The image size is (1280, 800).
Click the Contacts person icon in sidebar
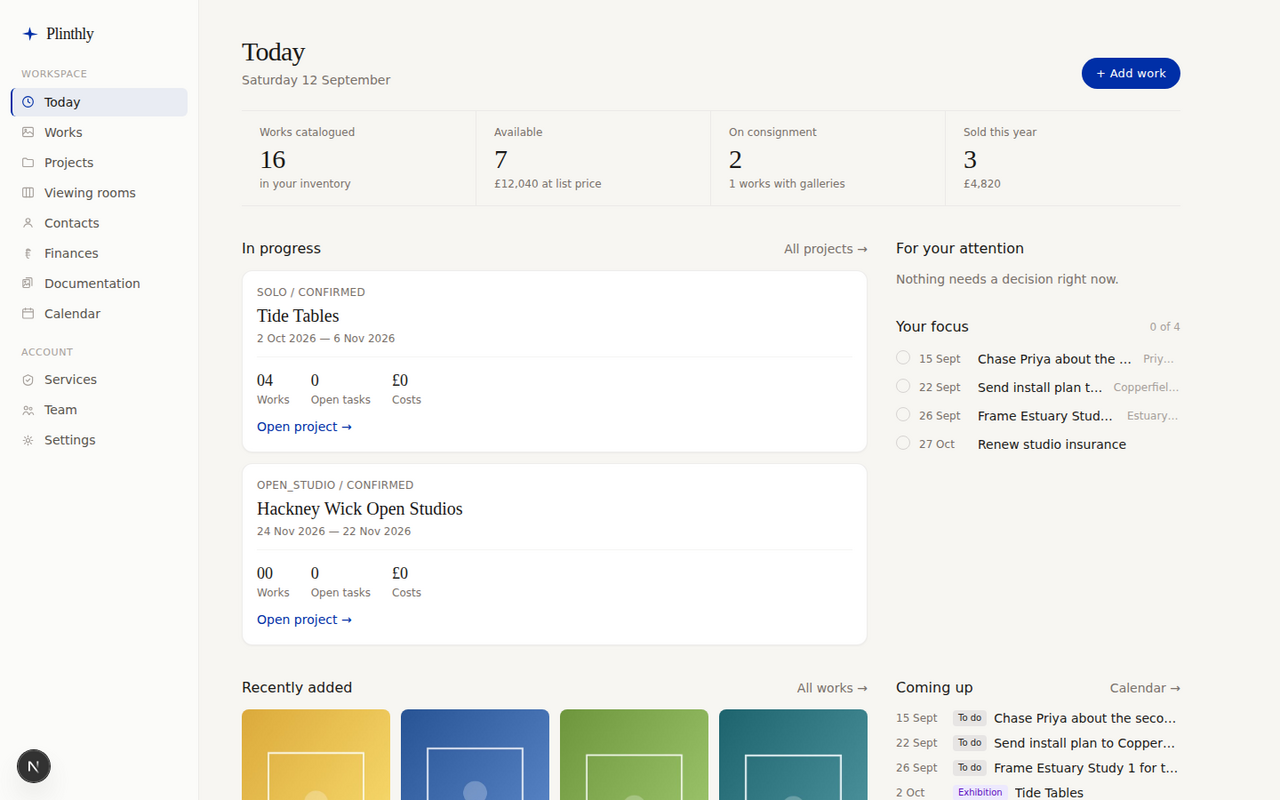click(x=28, y=223)
